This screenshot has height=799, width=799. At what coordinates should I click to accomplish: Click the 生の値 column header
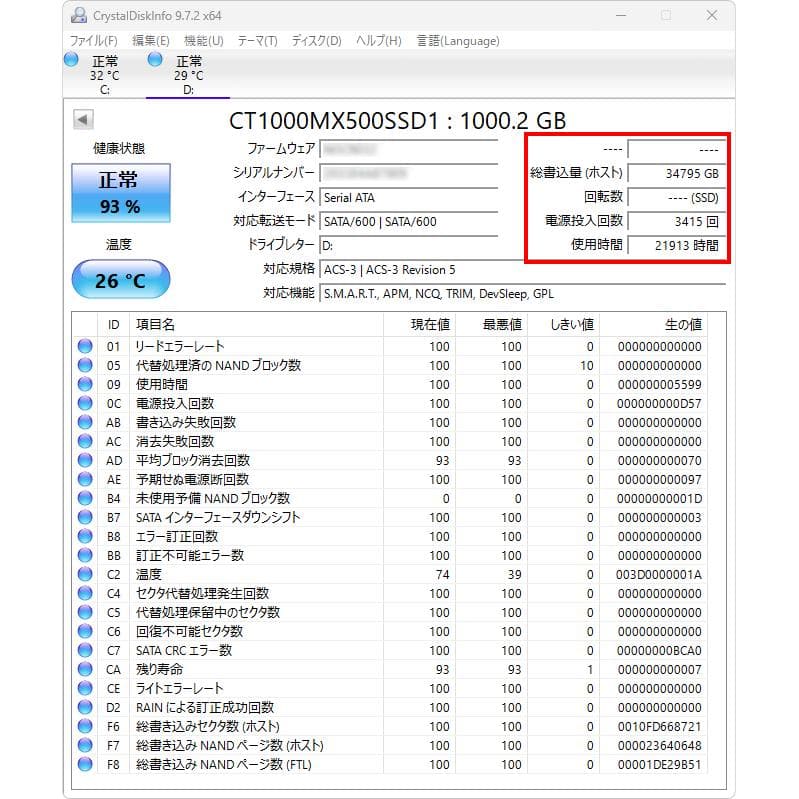(653, 325)
